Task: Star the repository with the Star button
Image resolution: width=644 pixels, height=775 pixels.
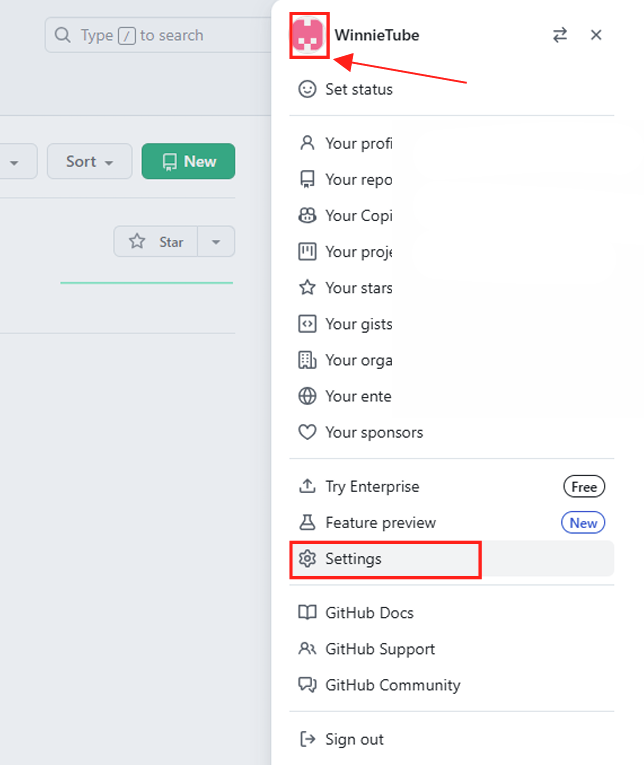Action: pos(156,242)
